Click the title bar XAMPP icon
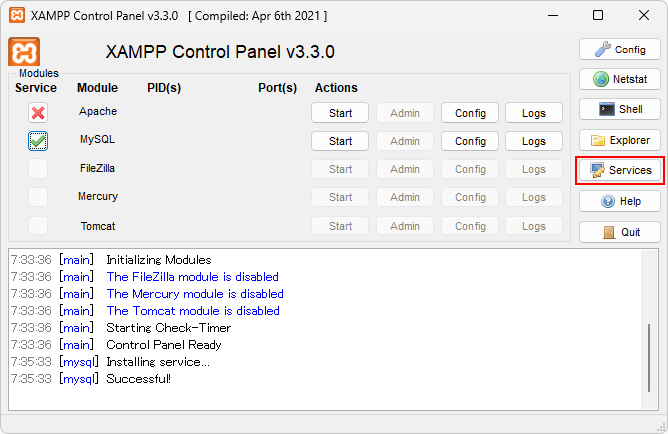Screen dimensions: 668x434 (16, 16)
